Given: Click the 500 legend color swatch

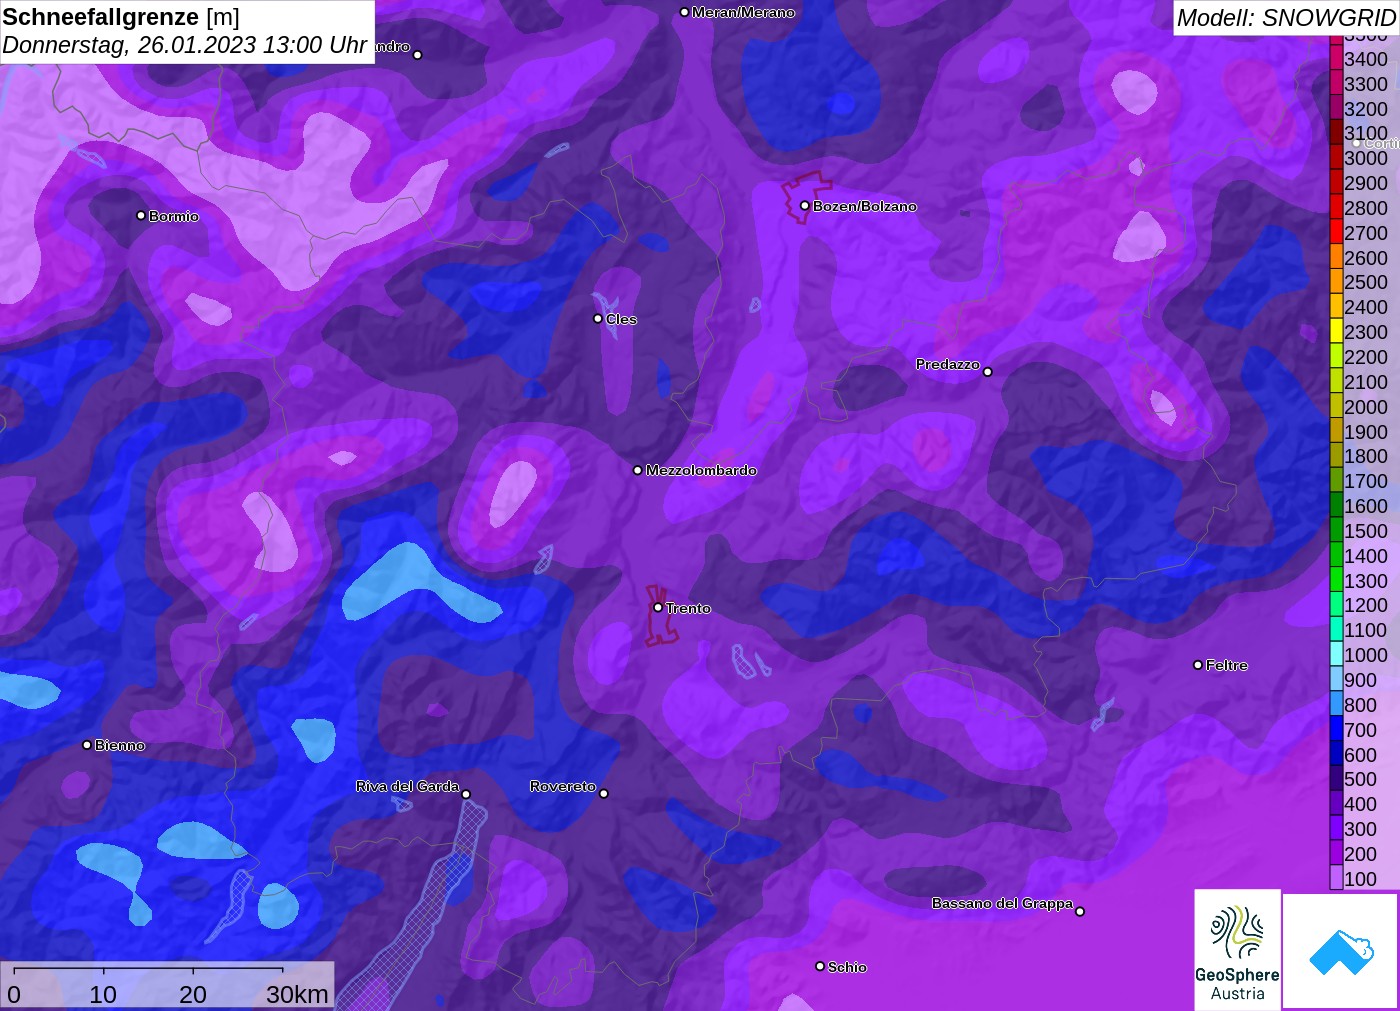Looking at the screenshot, I should [1336, 779].
